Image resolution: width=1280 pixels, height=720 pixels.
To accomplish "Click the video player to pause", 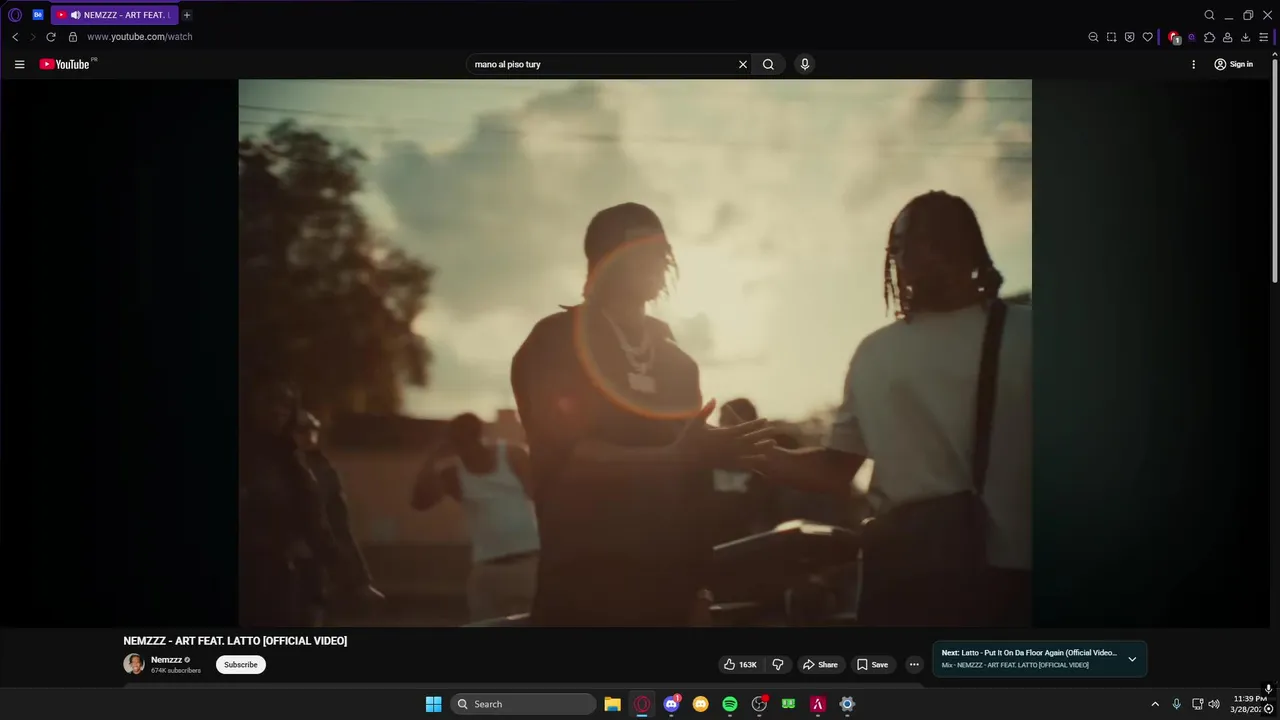I will pos(635,353).
